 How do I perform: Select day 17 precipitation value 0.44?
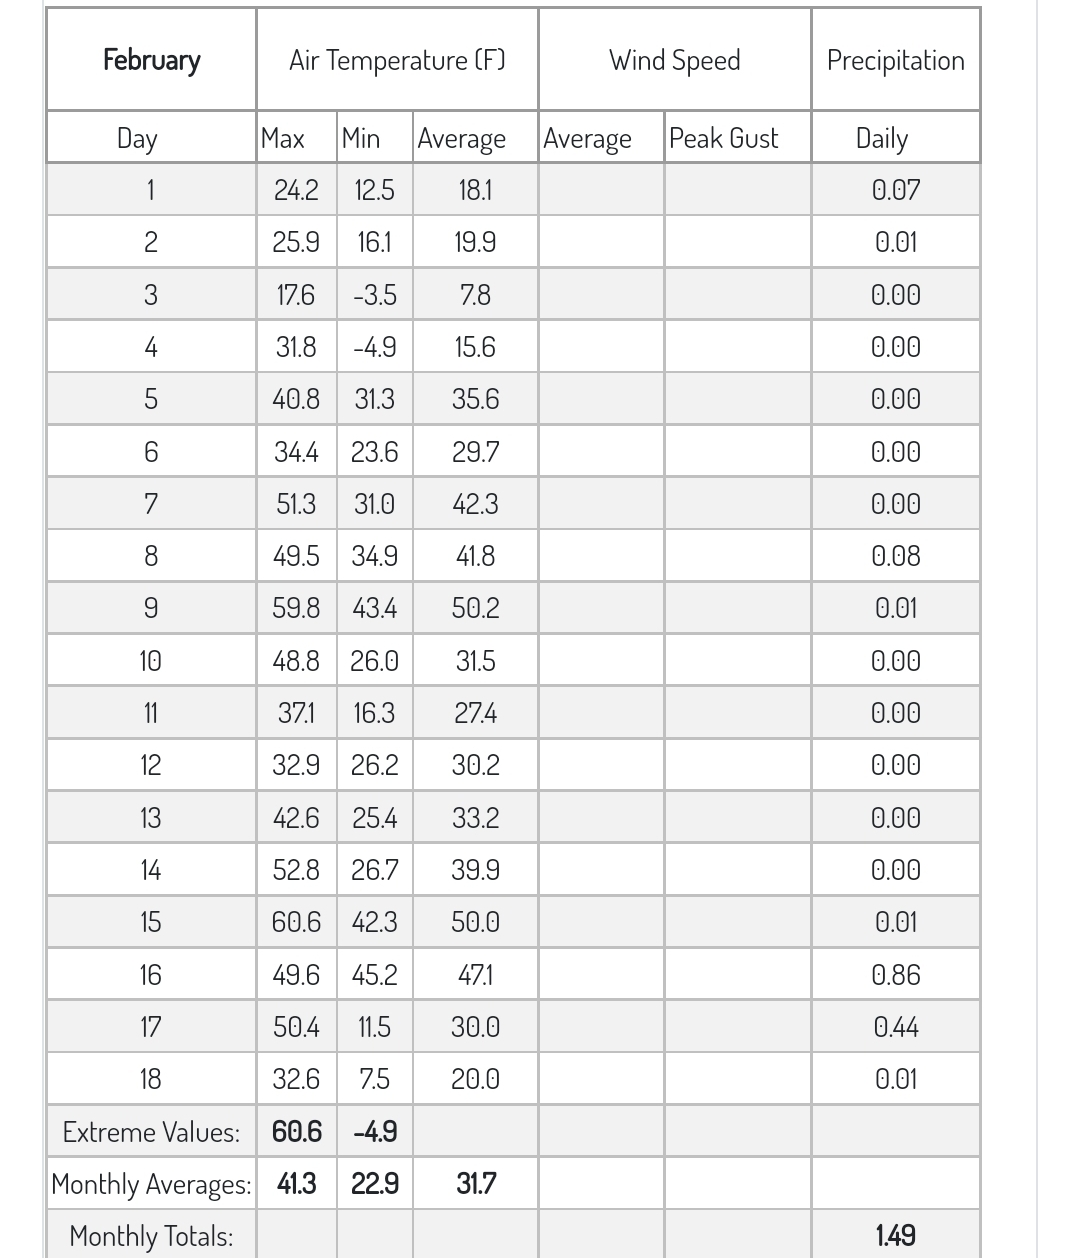[x=896, y=1027]
